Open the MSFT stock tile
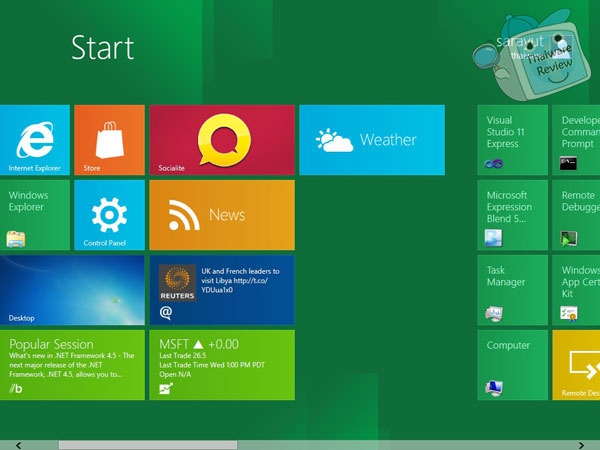This screenshot has height=450, width=600. coord(222,365)
